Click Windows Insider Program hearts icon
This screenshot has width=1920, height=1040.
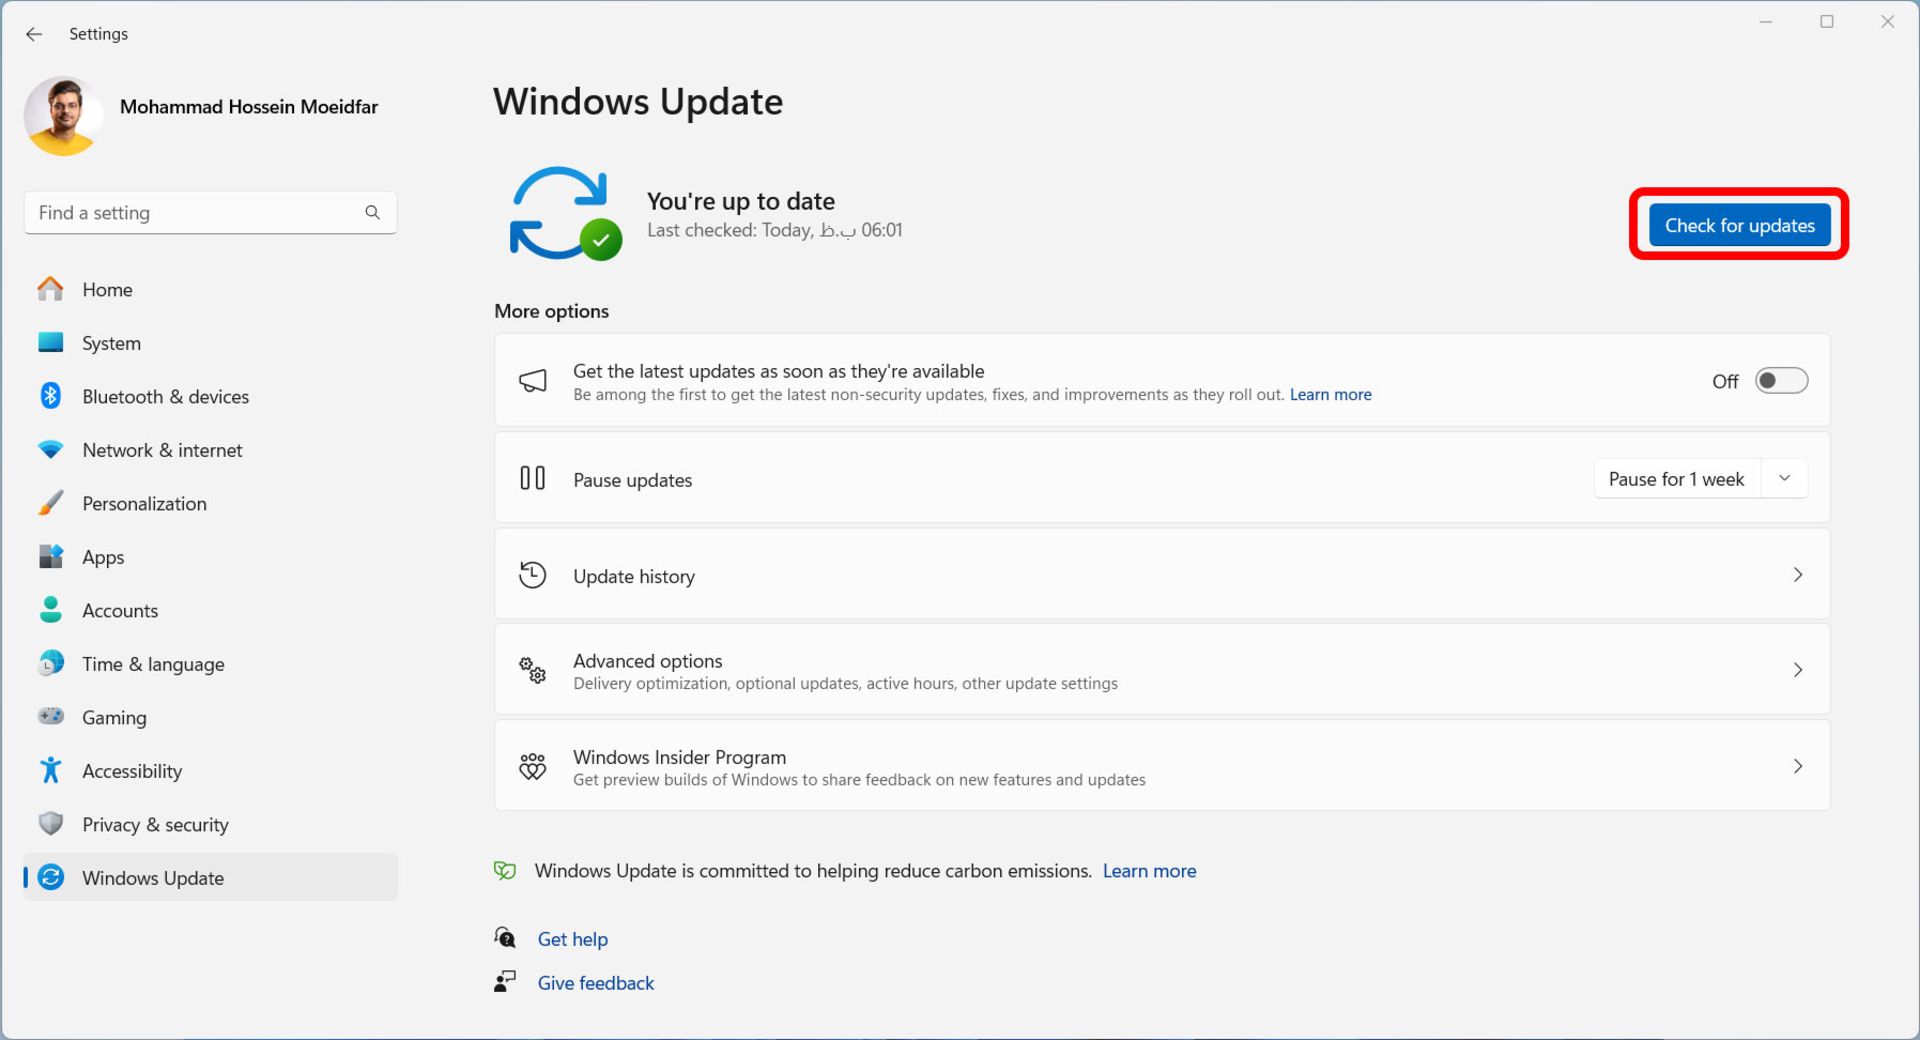533,766
